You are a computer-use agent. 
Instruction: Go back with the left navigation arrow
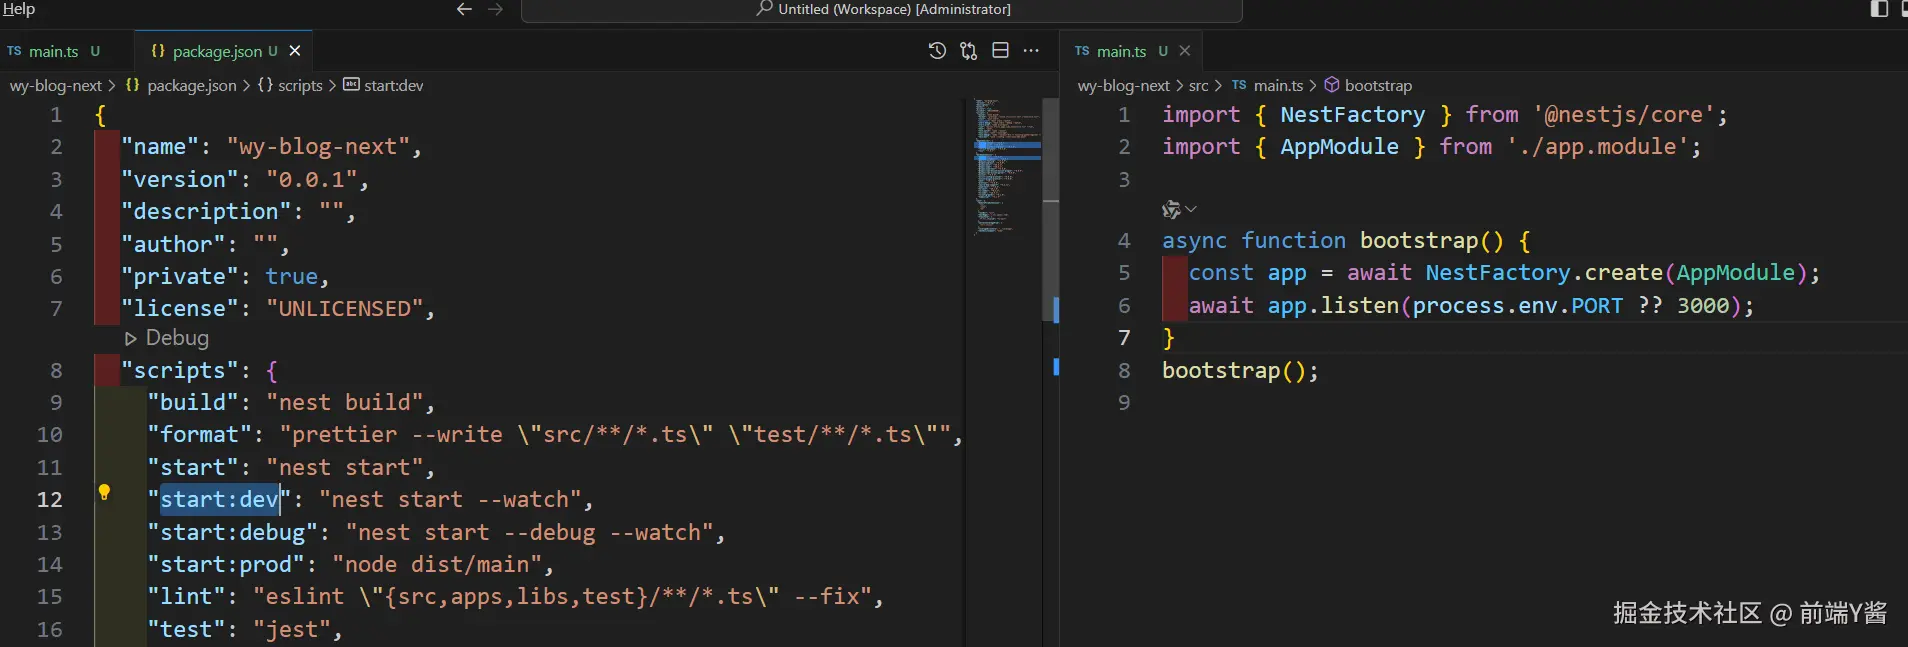coord(464,9)
